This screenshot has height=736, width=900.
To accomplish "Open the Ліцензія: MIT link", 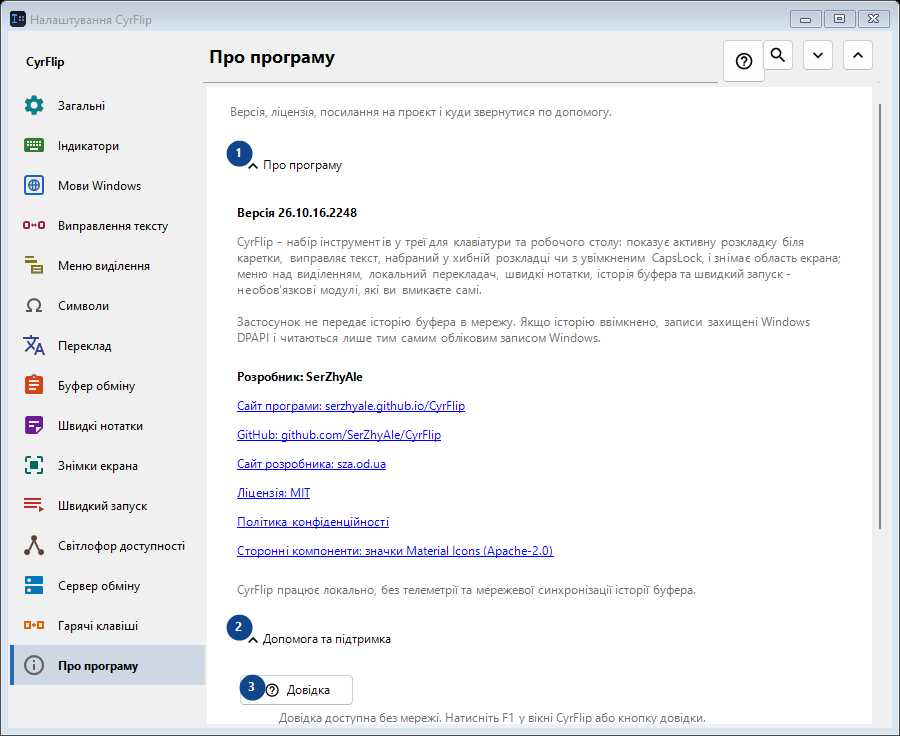I will coord(273,493).
